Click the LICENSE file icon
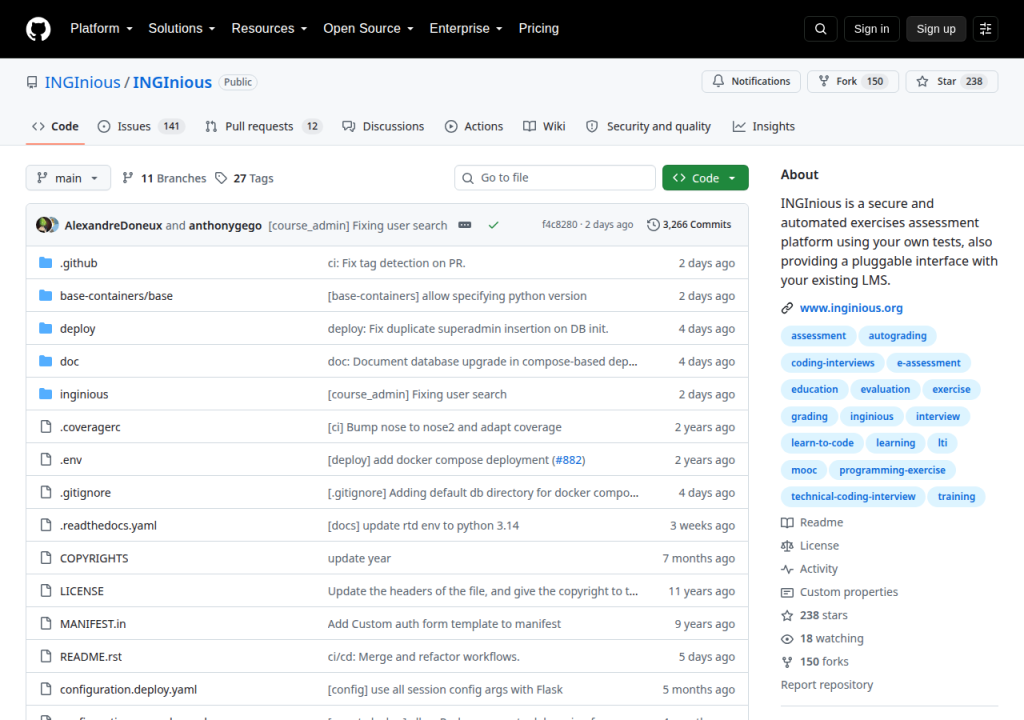 point(46,591)
